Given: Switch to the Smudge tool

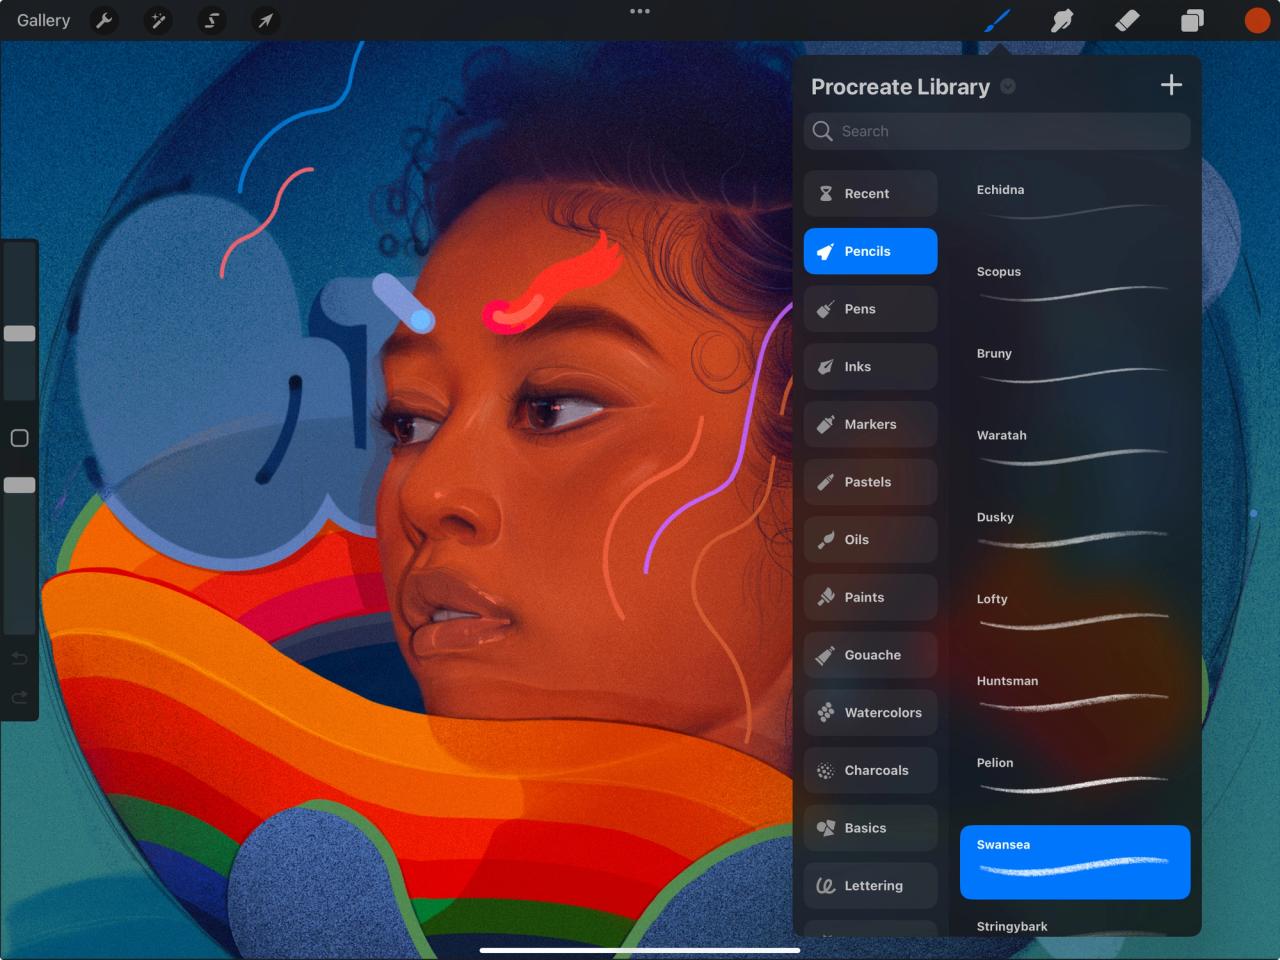Looking at the screenshot, I should click(1062, 20).
